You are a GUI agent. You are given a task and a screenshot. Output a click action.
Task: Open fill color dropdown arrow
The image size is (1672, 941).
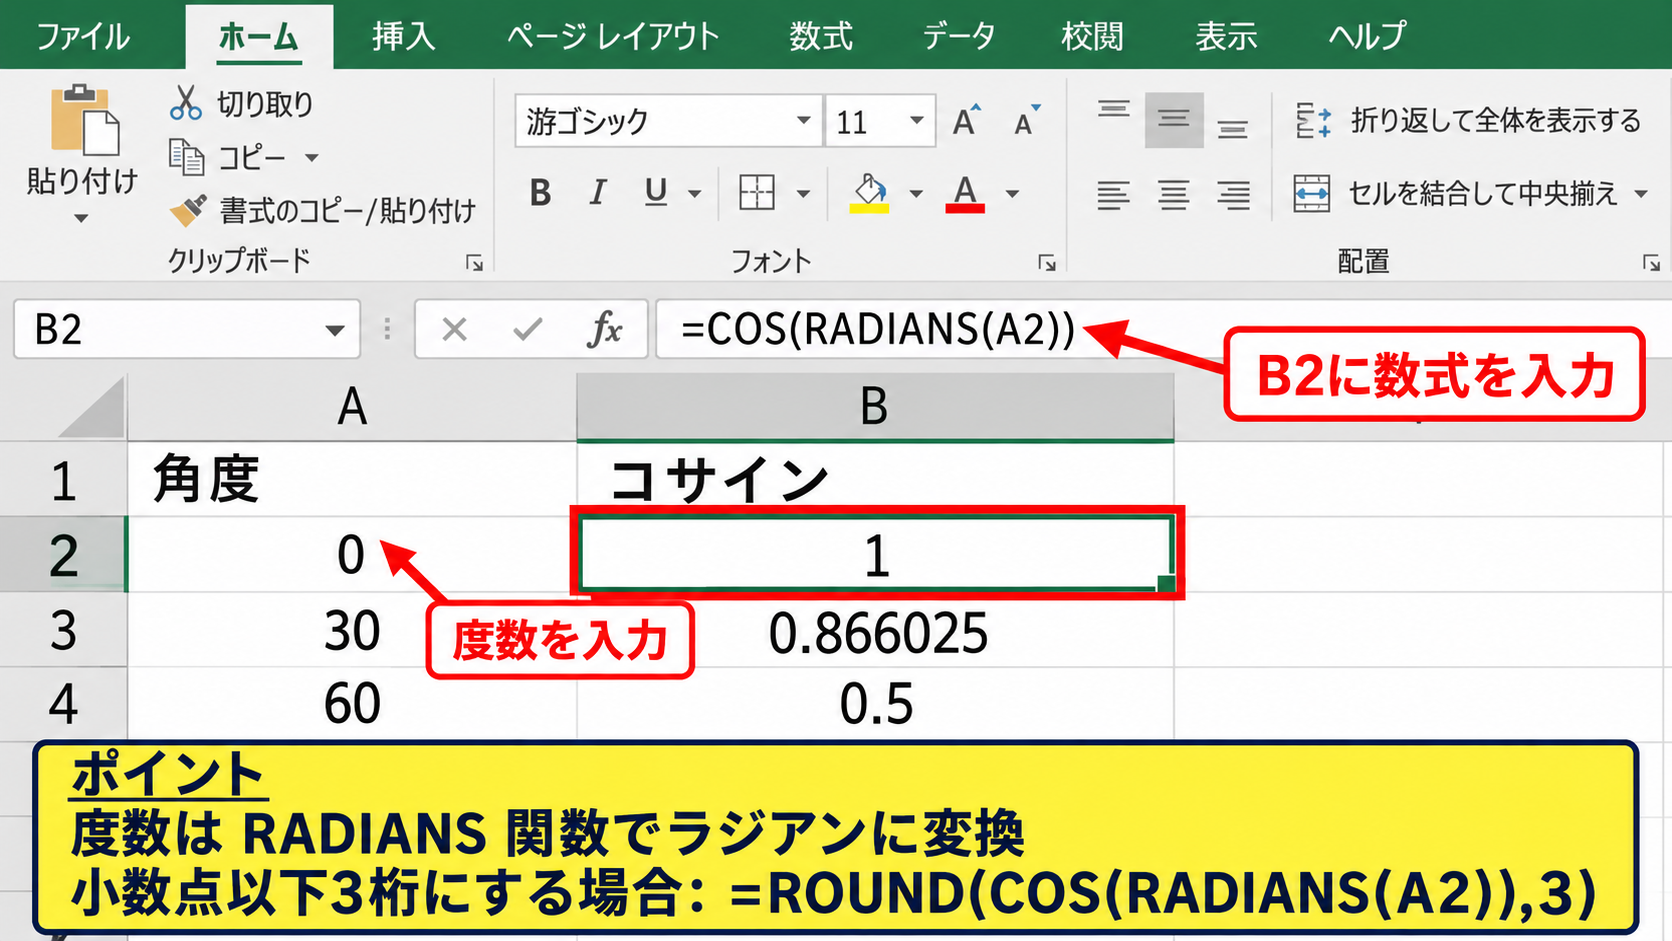[x=916, y=193]
